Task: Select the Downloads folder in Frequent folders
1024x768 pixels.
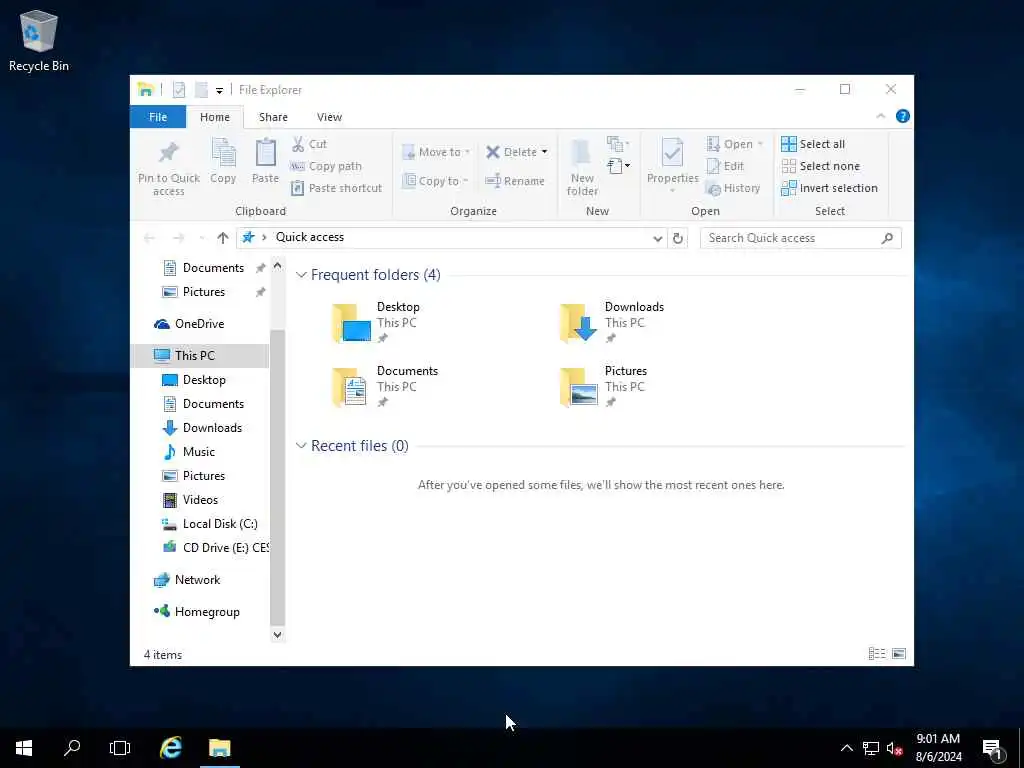Action: tap(612, 323)
